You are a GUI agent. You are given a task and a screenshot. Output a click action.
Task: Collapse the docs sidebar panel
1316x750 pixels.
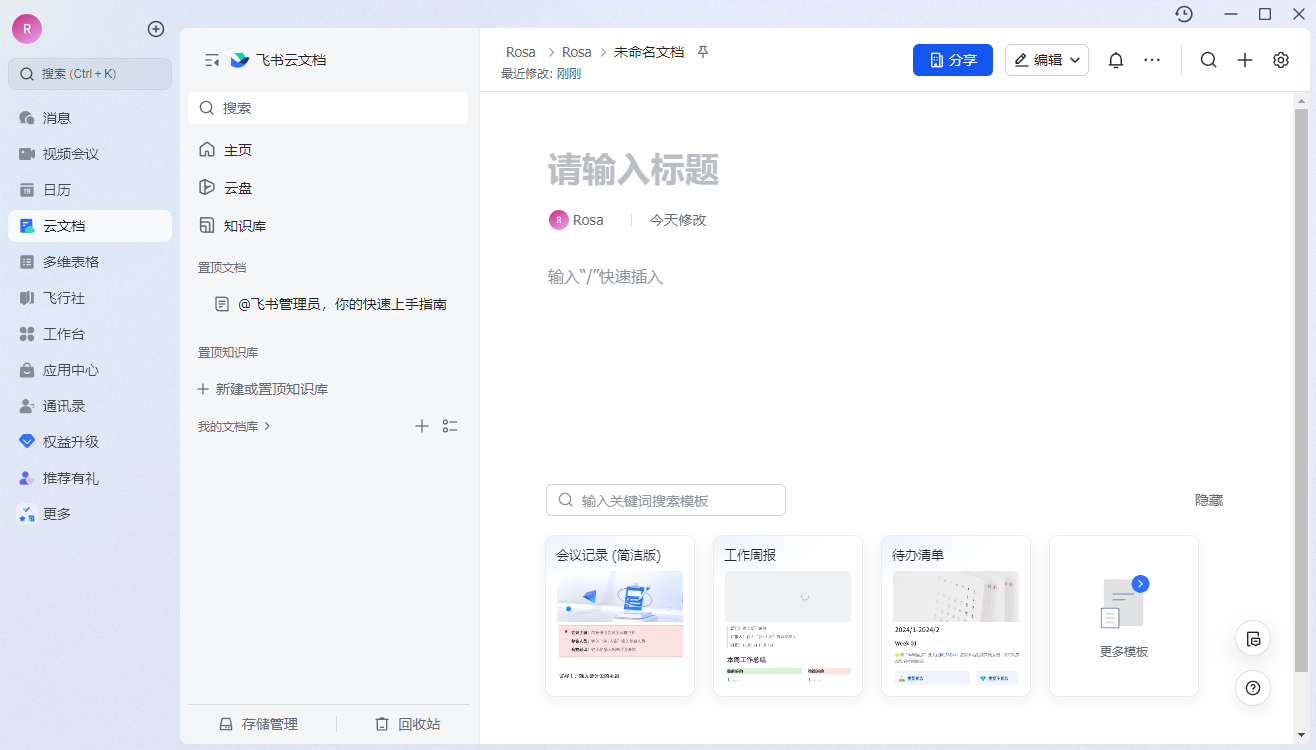(211, 60)
